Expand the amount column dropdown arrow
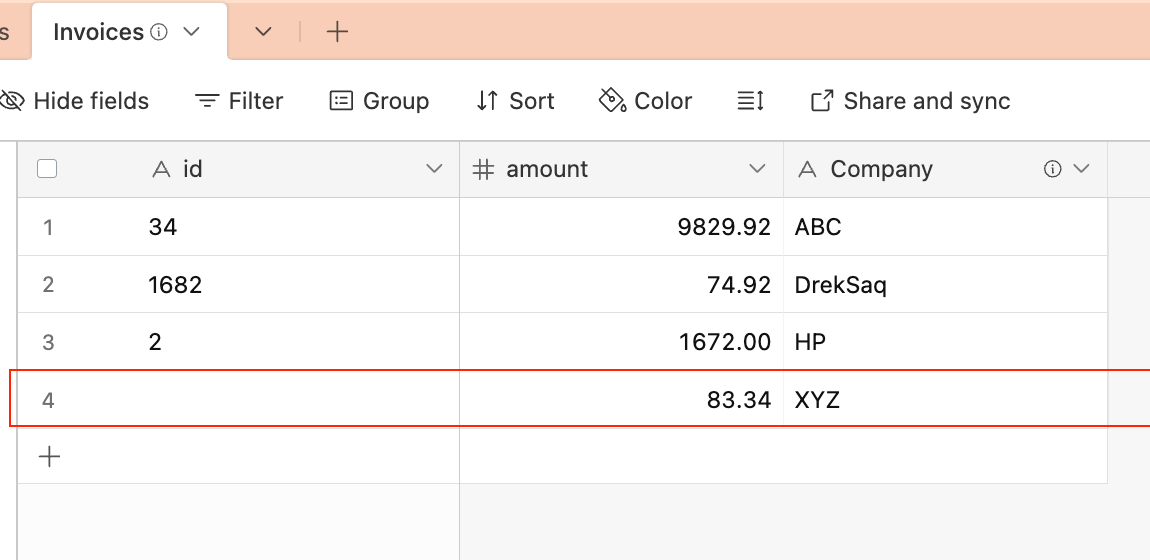This screenshot has height=560, width=1150. (x=757, y=169)
